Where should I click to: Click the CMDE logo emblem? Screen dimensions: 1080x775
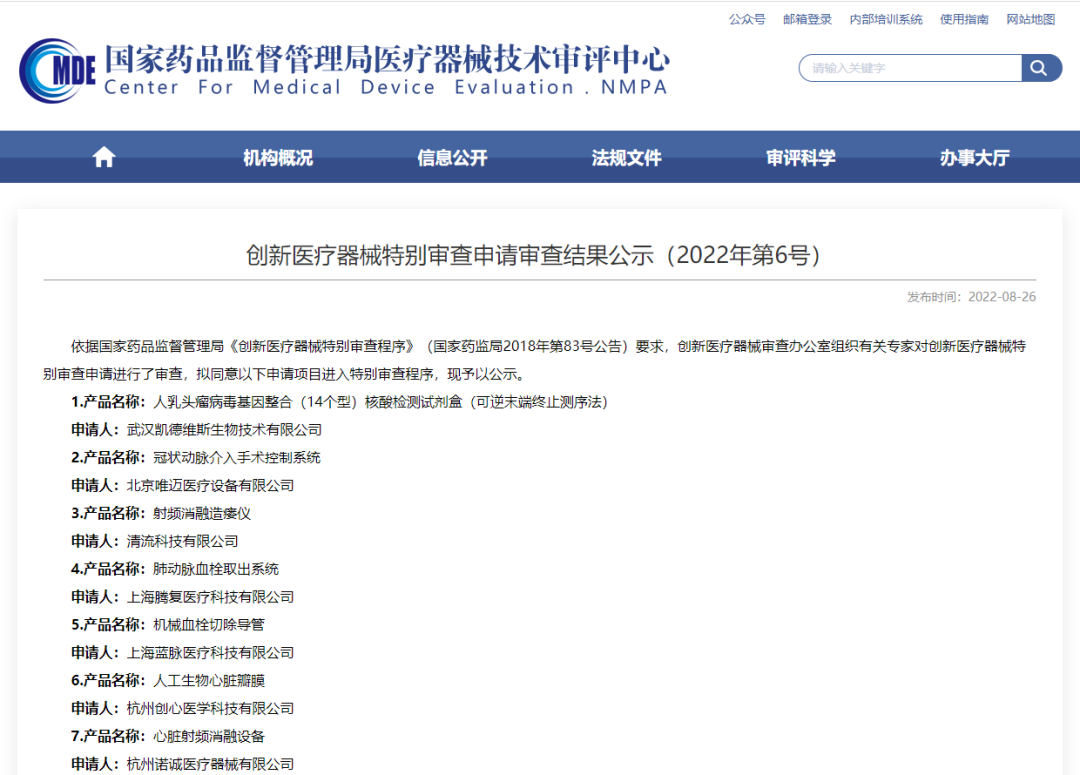point(57,70)
